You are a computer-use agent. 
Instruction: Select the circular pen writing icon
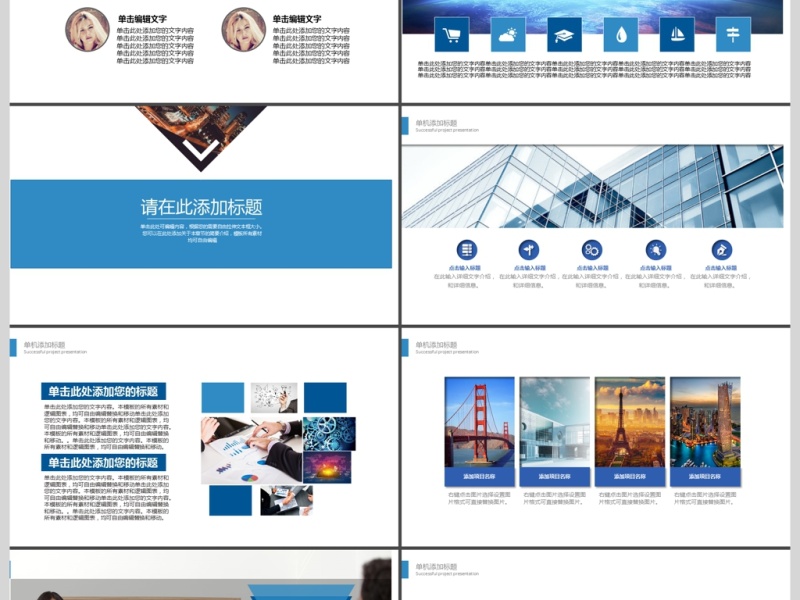(723, 250)
